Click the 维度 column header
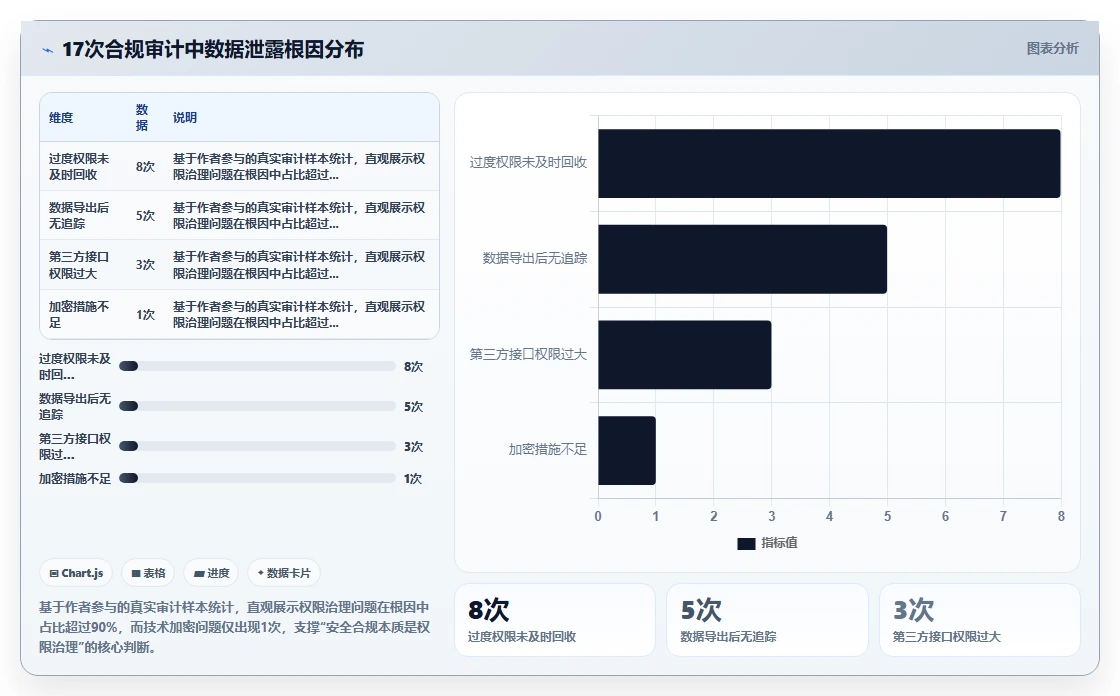The height and width of the screenshot is (696, 1120). tap(61, 118)
